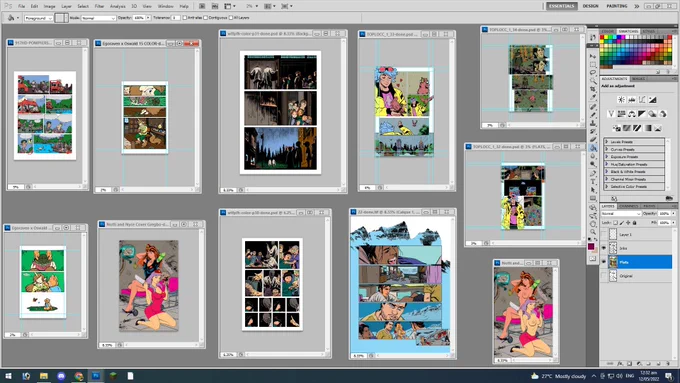Open the Mode dropdown in options bar
The image size is (680, 383).
pos(98,18)
